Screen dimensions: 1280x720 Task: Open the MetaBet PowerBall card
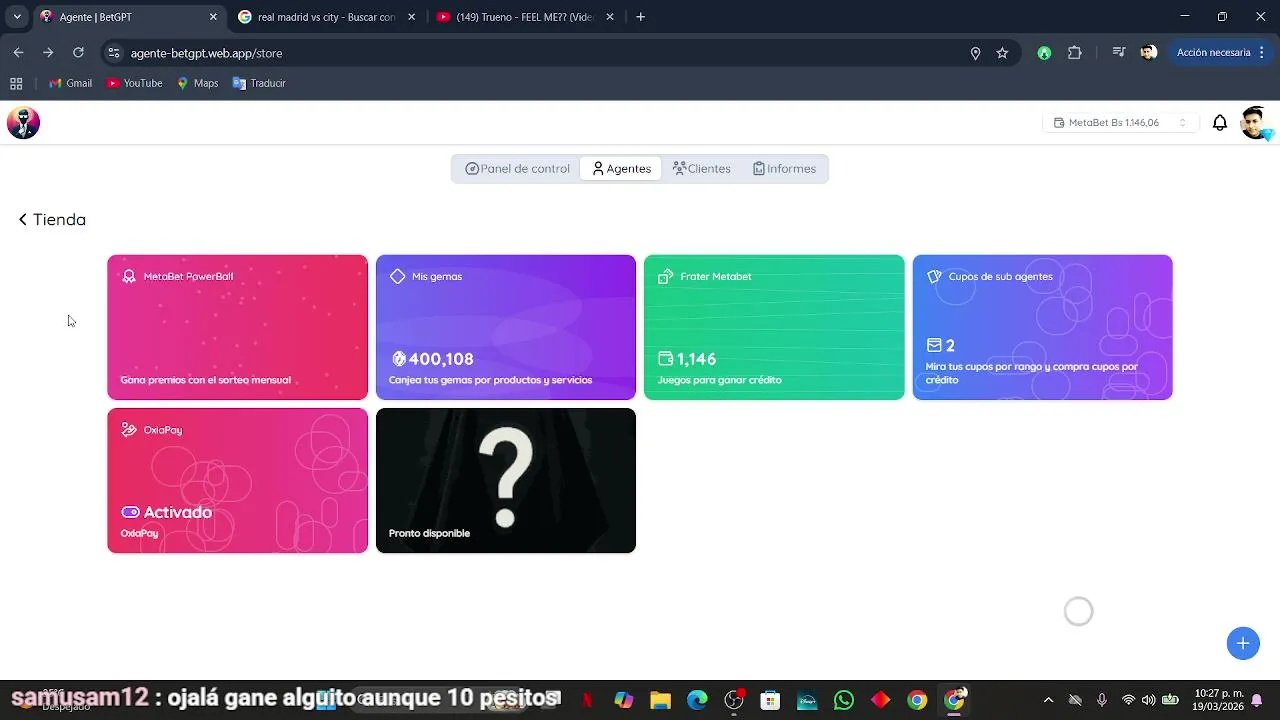(x=238, y=327)
